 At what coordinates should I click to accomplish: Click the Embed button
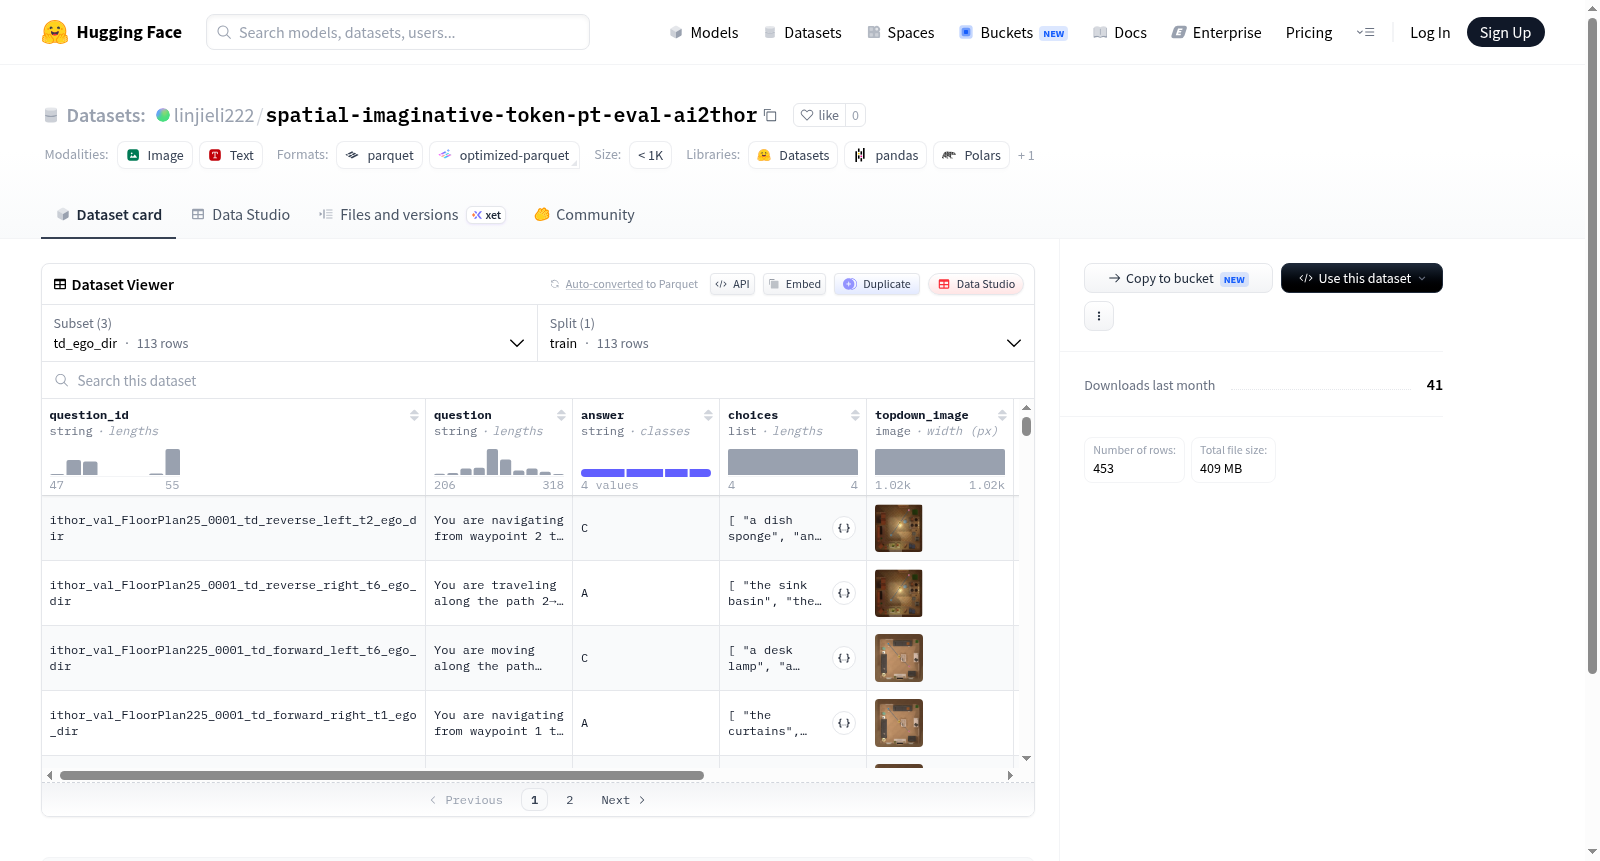tap(796, 284)
